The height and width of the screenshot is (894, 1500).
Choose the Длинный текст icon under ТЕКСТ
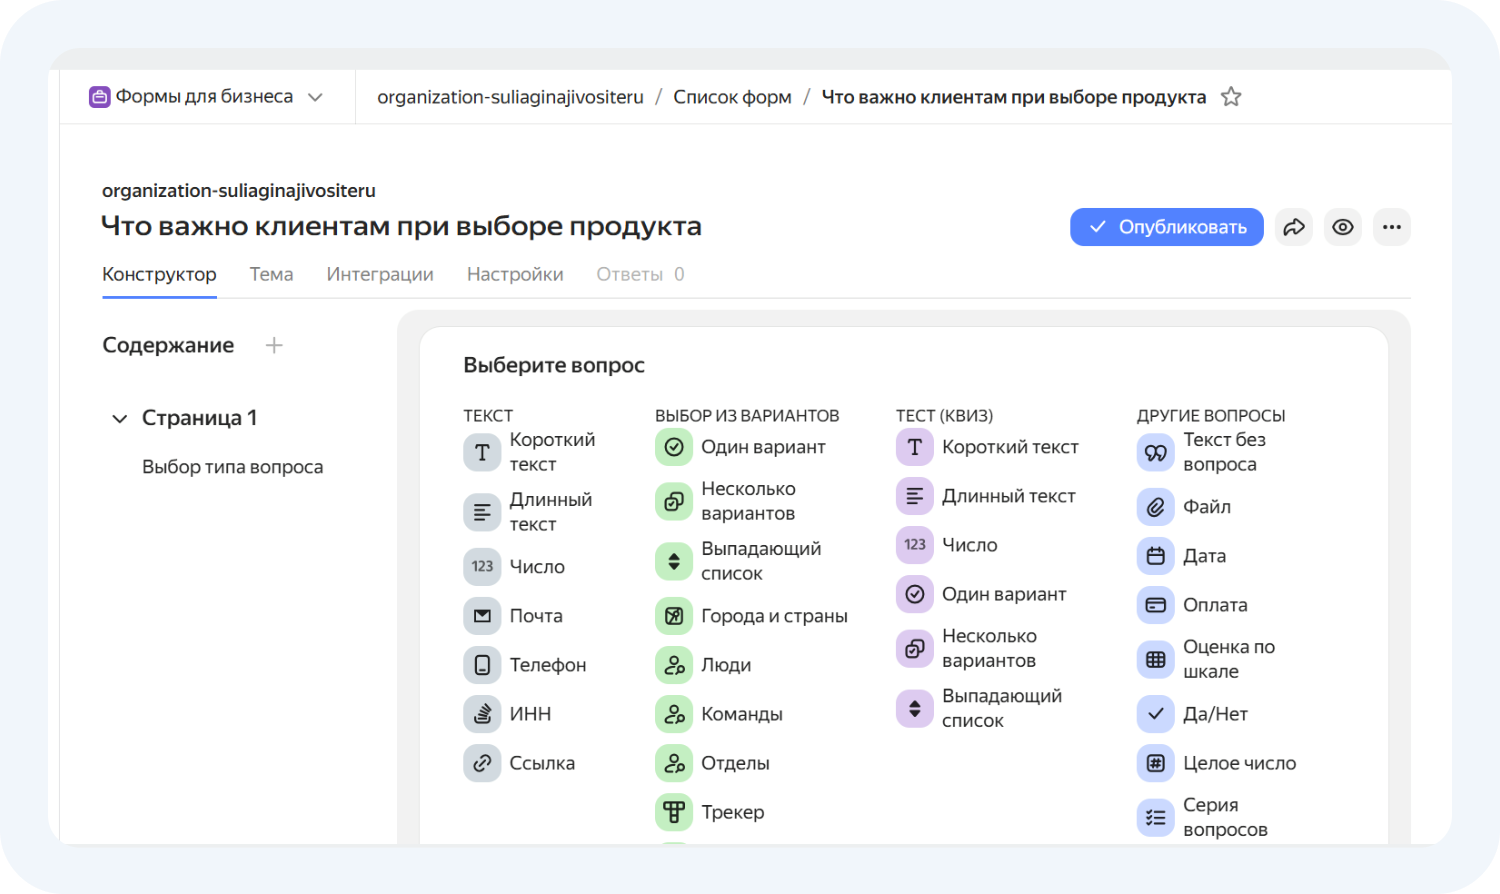482,512
